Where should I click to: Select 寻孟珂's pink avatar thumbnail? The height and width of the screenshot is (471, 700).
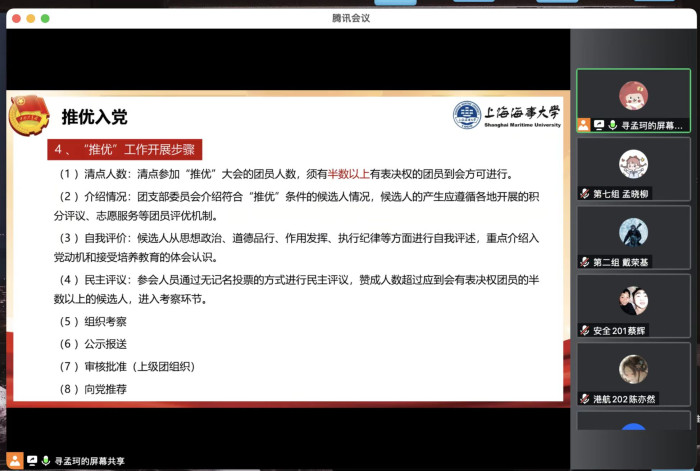(x=633, y=96)
